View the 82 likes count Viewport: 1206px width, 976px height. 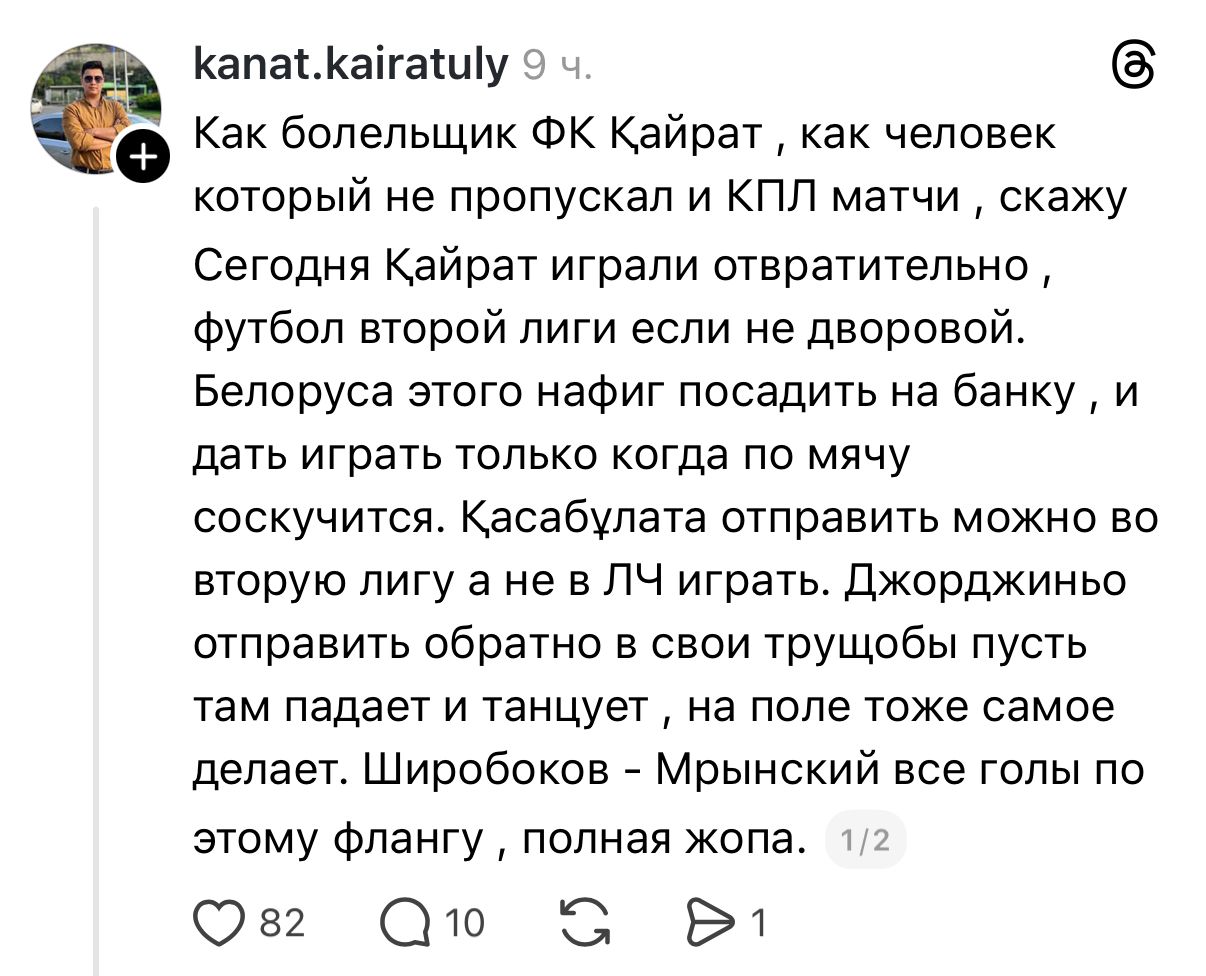[282, 922]
